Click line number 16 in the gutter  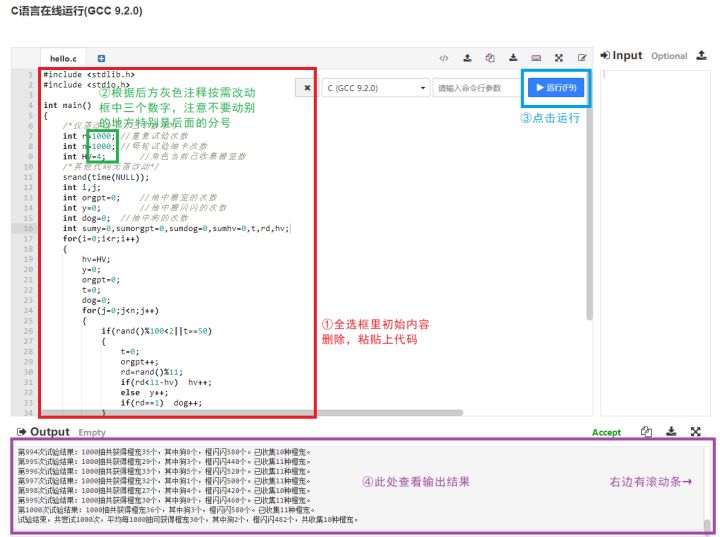tap(28, 228)
